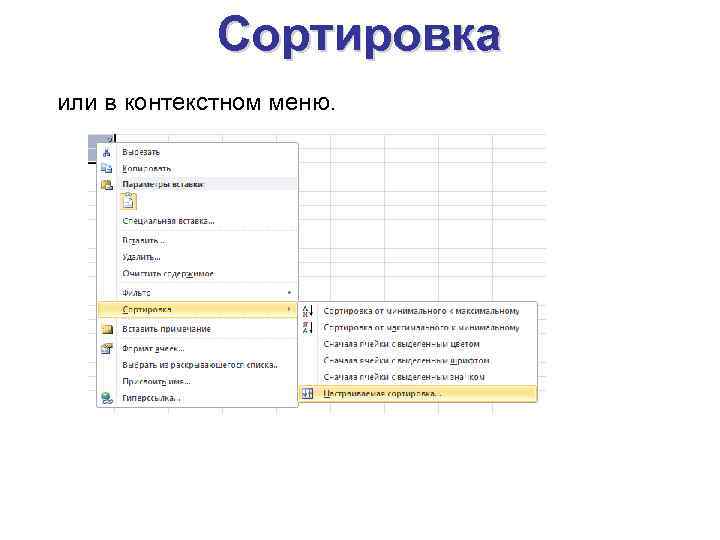
Task: Expand the Фильтр submenu arrow
Action: [x=289, y=292]
